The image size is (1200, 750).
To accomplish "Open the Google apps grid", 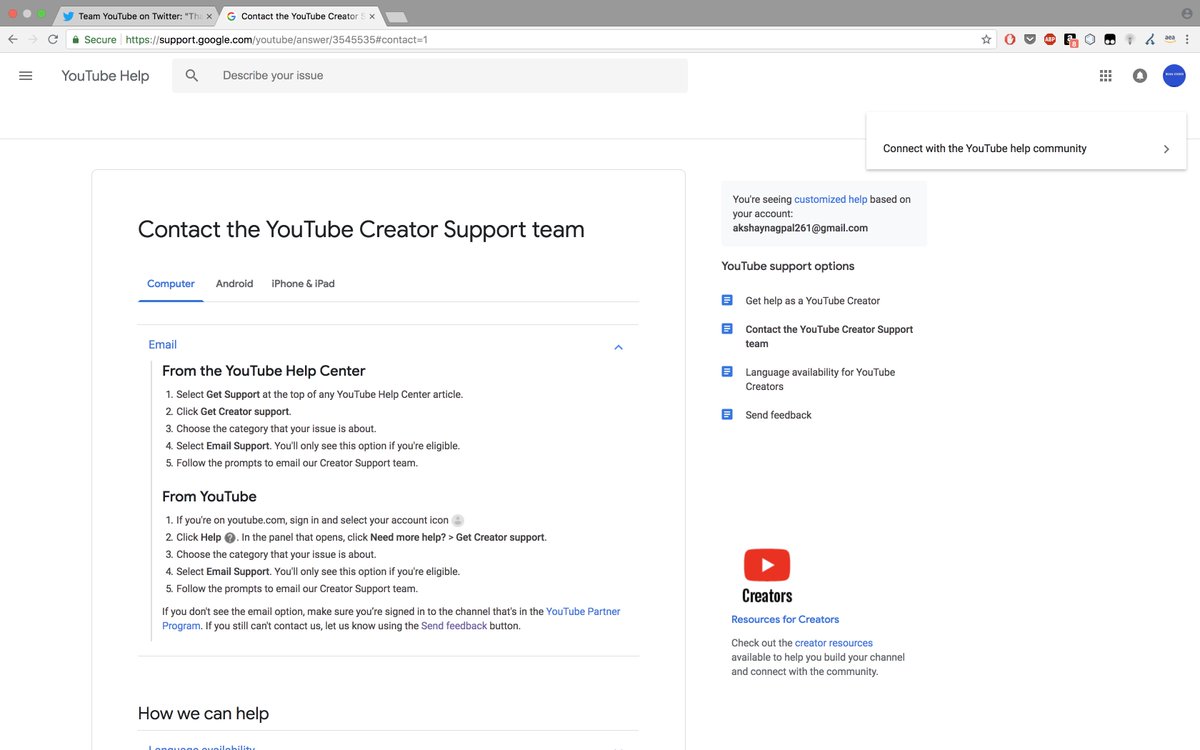I will [x=1105, y=76].
